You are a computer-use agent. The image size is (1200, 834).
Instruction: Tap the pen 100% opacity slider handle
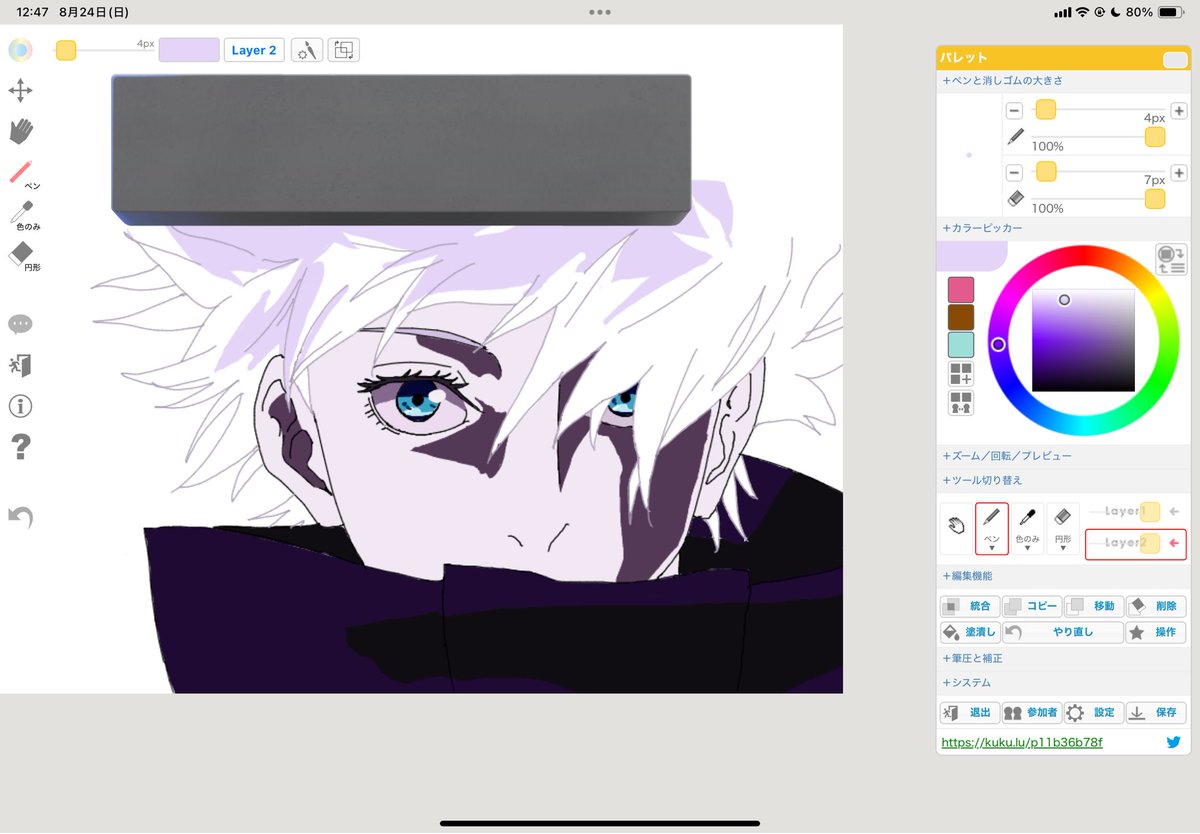click(x=1155, y=137)
